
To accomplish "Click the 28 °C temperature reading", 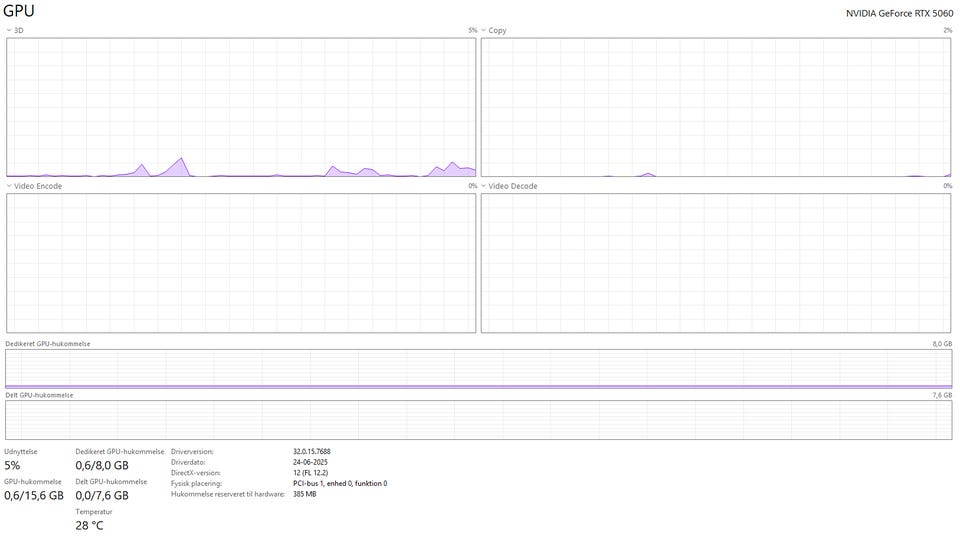I will 89,526.
